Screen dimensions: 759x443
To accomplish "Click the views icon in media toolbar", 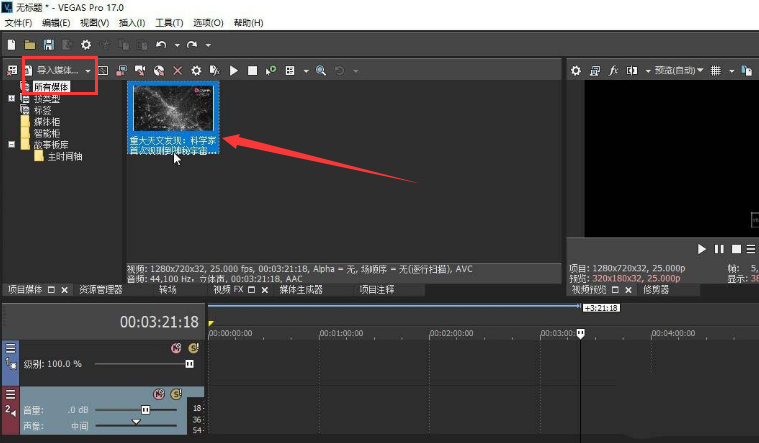I will [x=290, y=71].
